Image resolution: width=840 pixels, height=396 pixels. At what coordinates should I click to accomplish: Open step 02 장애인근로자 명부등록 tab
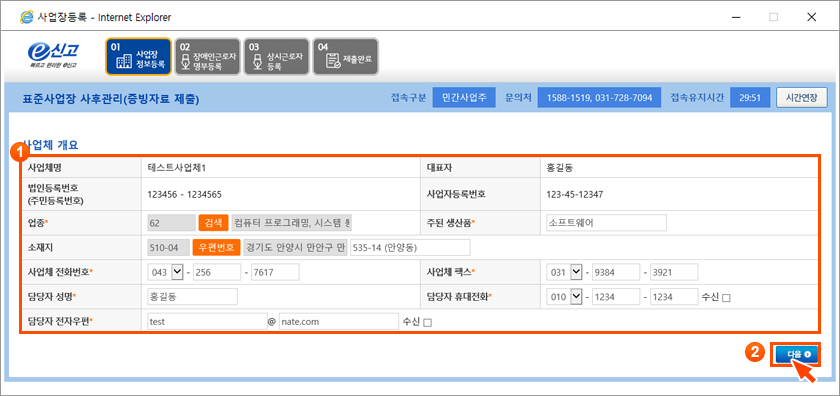coord(207,57)
